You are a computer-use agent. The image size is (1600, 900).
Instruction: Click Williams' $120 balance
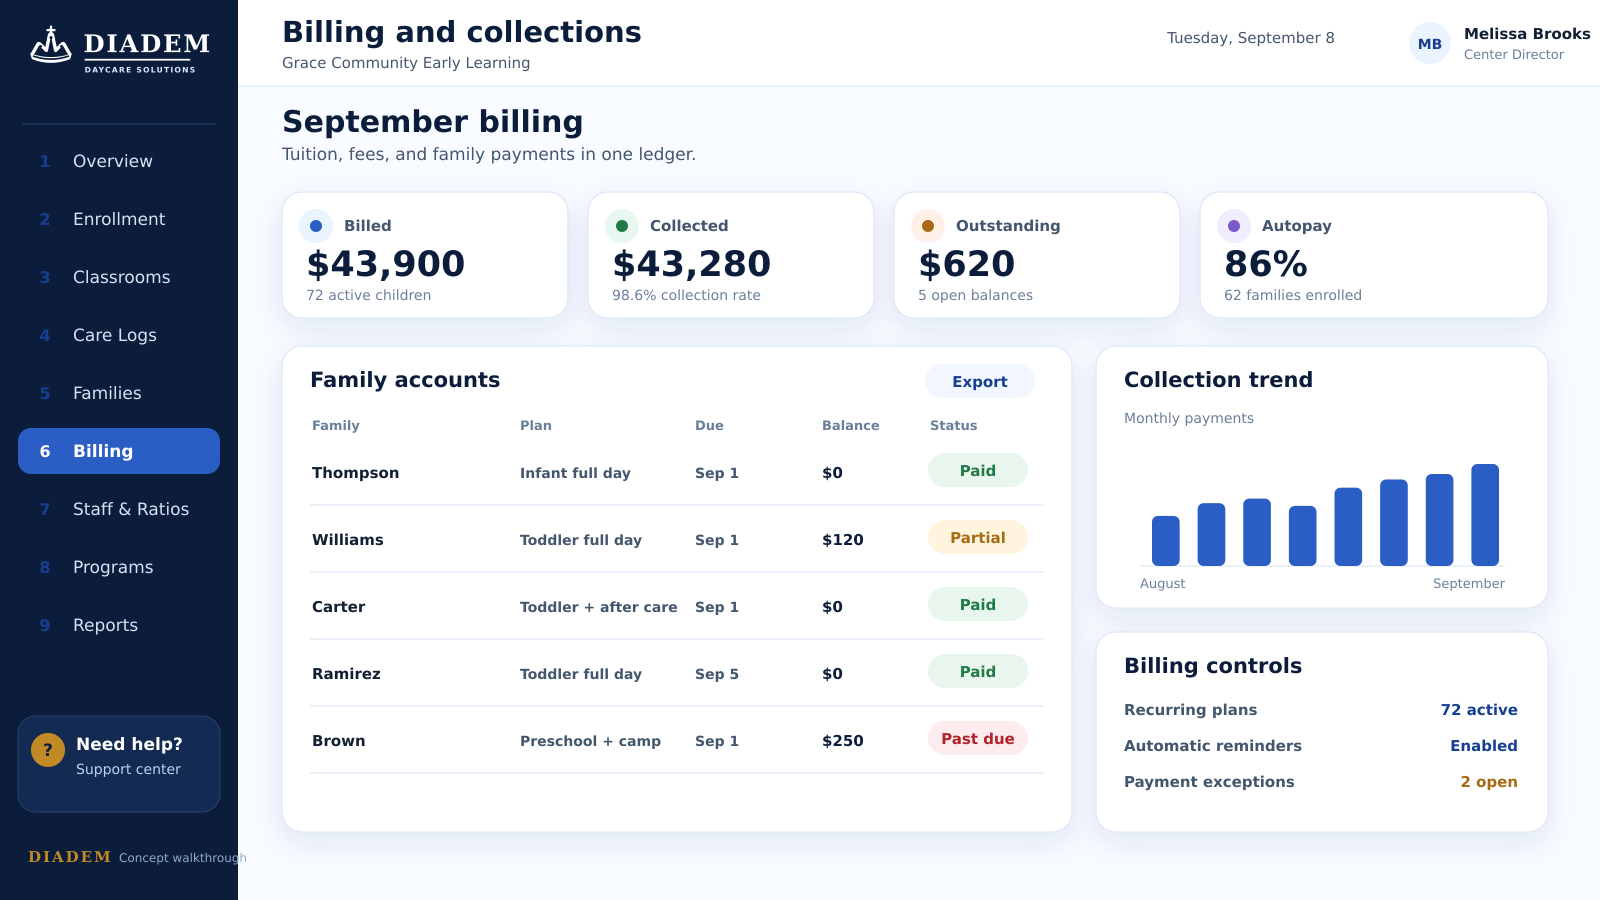click(x=843, y=540)
